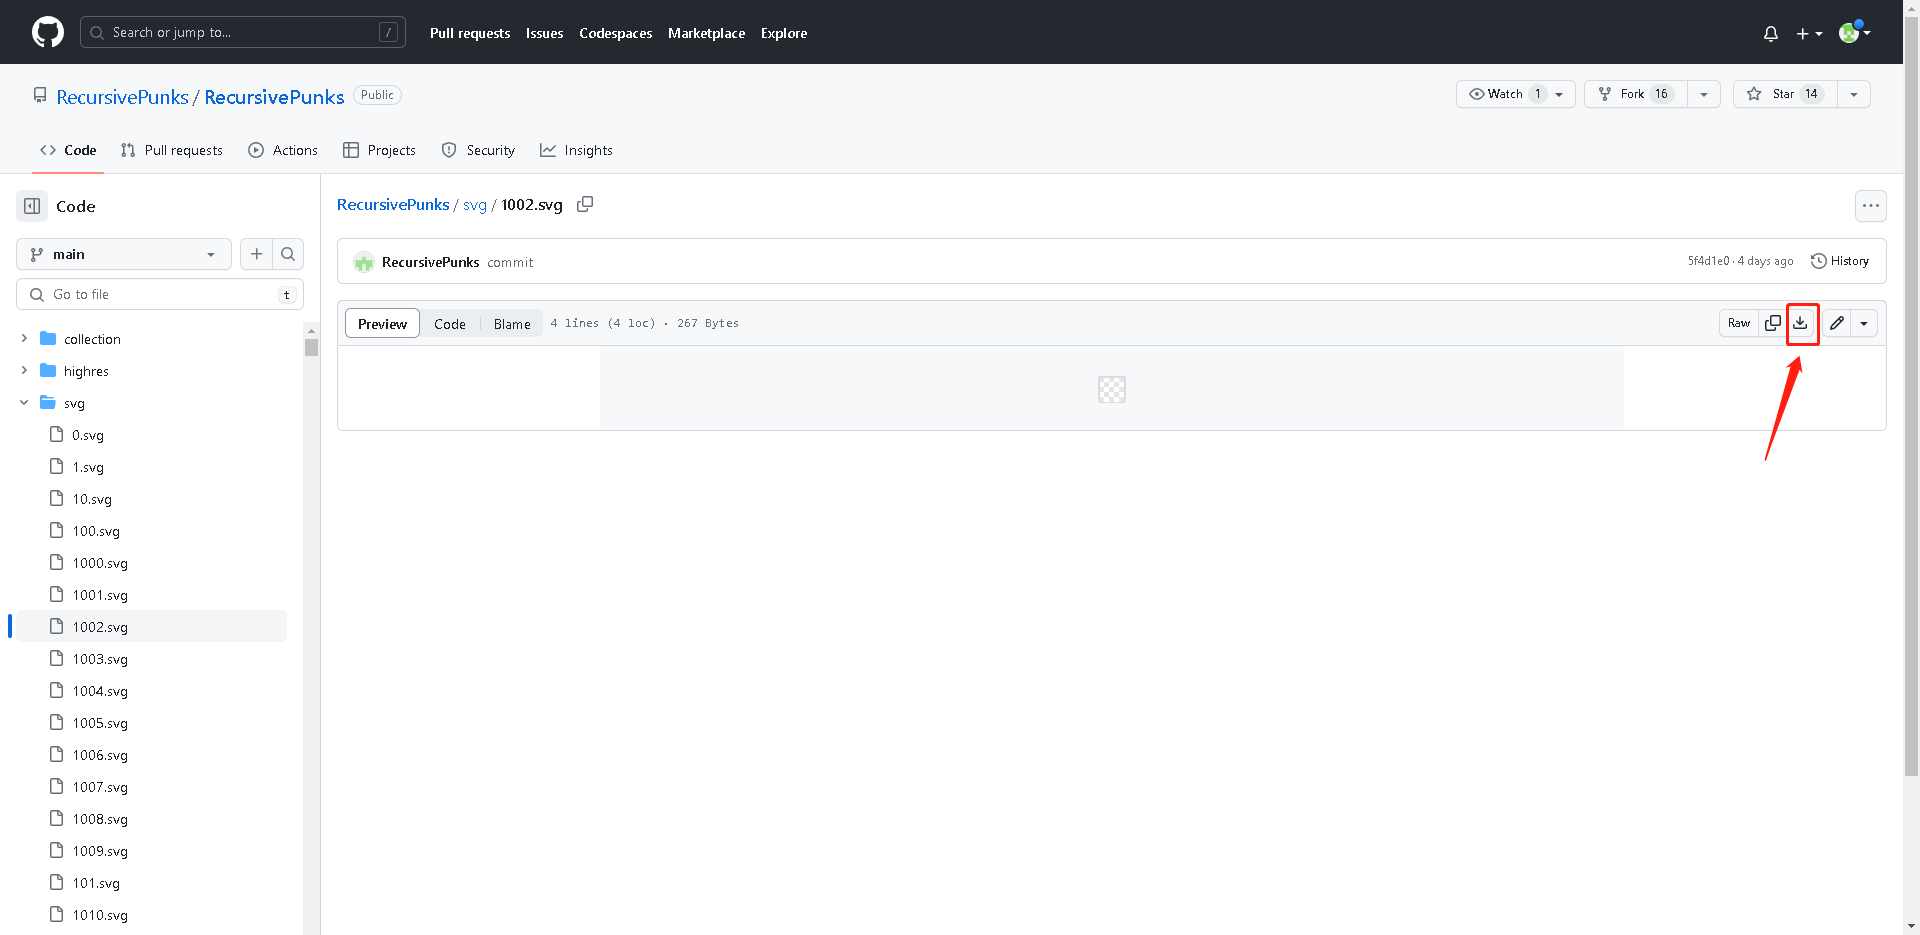Screen dimensions: 1920x935
Task: Go to the Actions tab
Action: (283, 150)
